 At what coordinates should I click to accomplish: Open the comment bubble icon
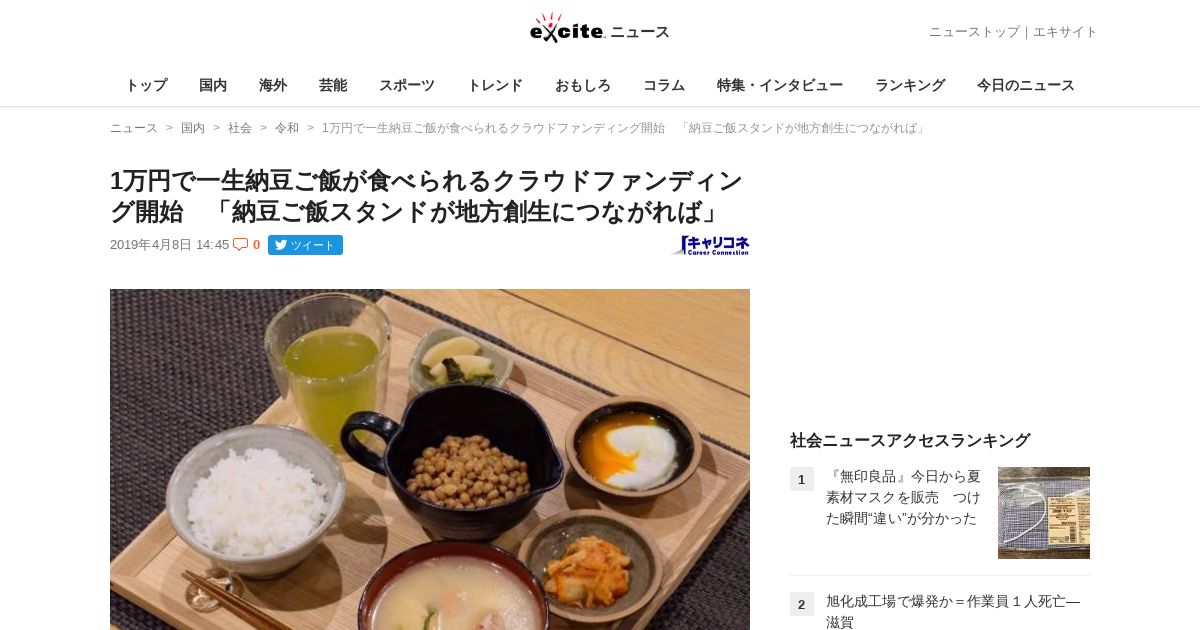tap(240, 244)
